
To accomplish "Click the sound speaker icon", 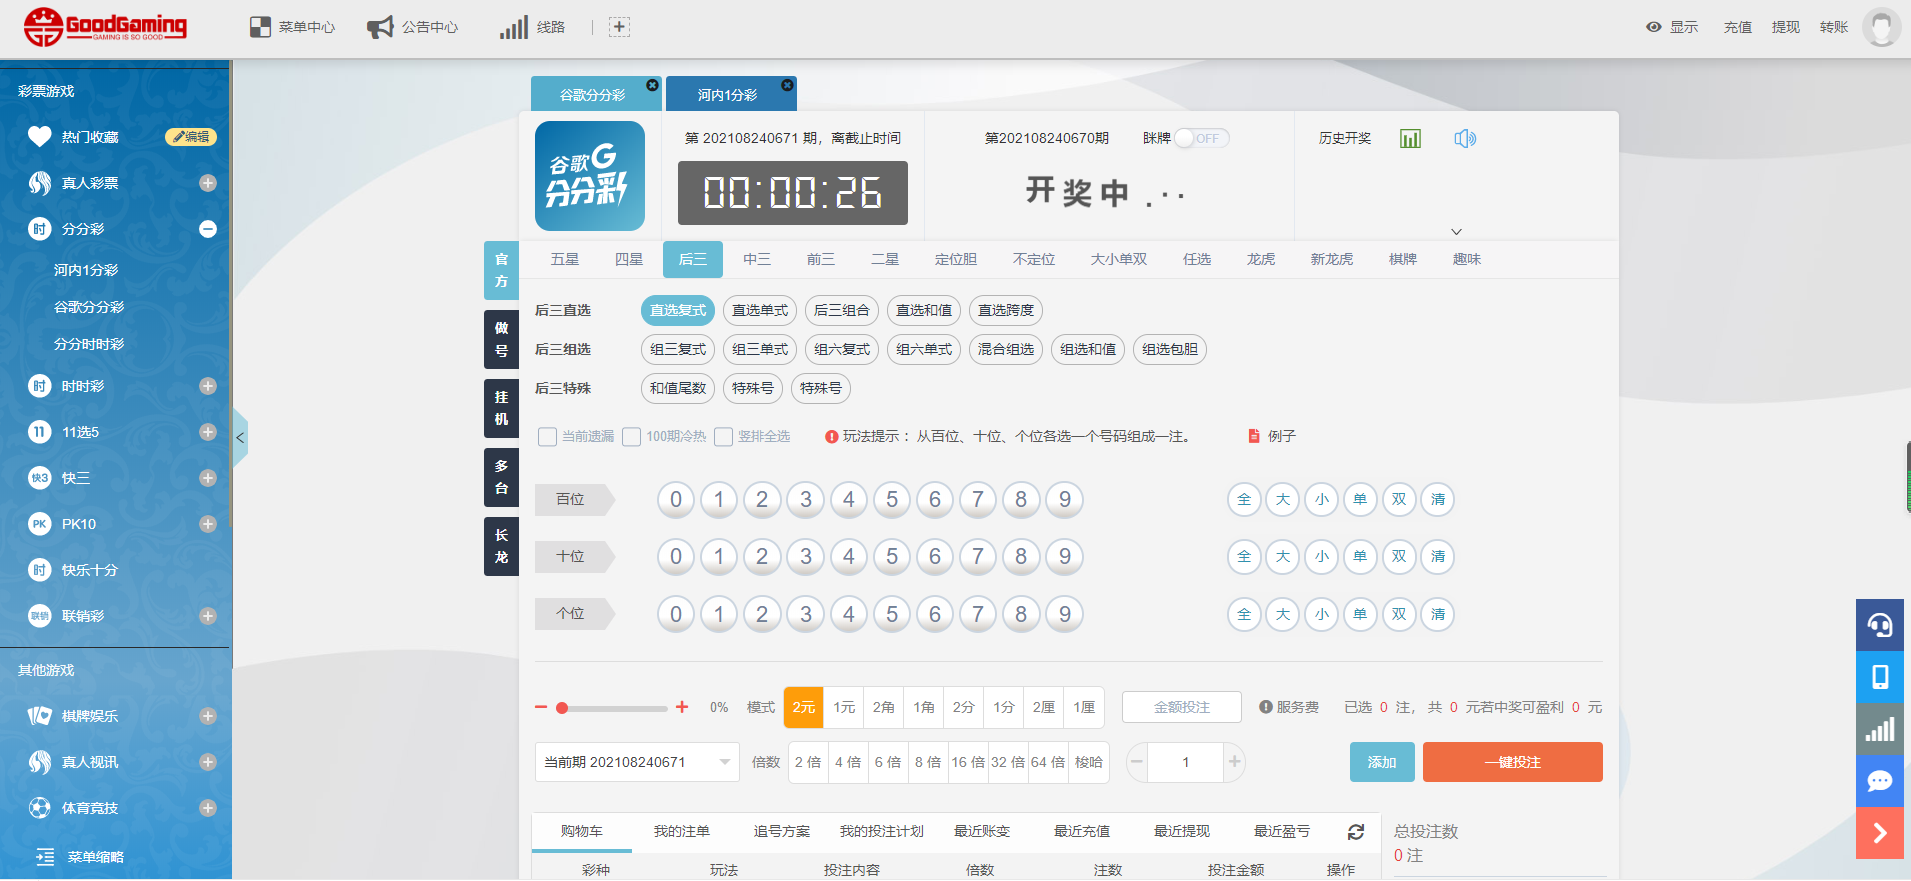I will coord(1465,139).
